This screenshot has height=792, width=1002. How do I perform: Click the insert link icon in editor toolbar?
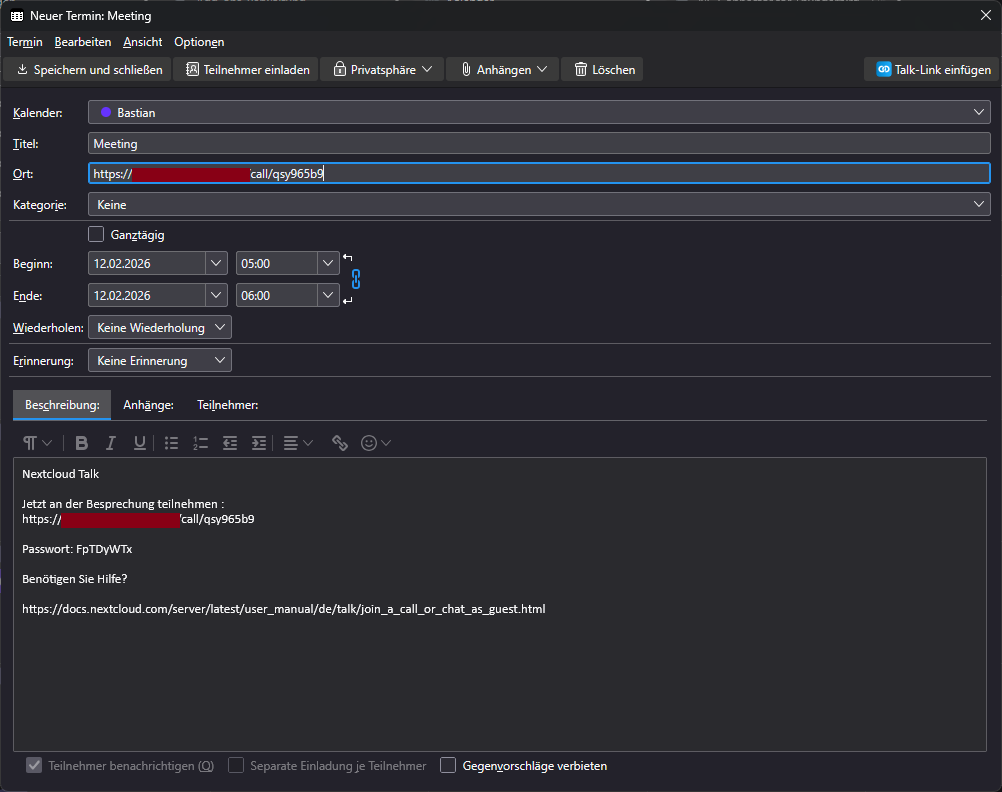point(339,443)
